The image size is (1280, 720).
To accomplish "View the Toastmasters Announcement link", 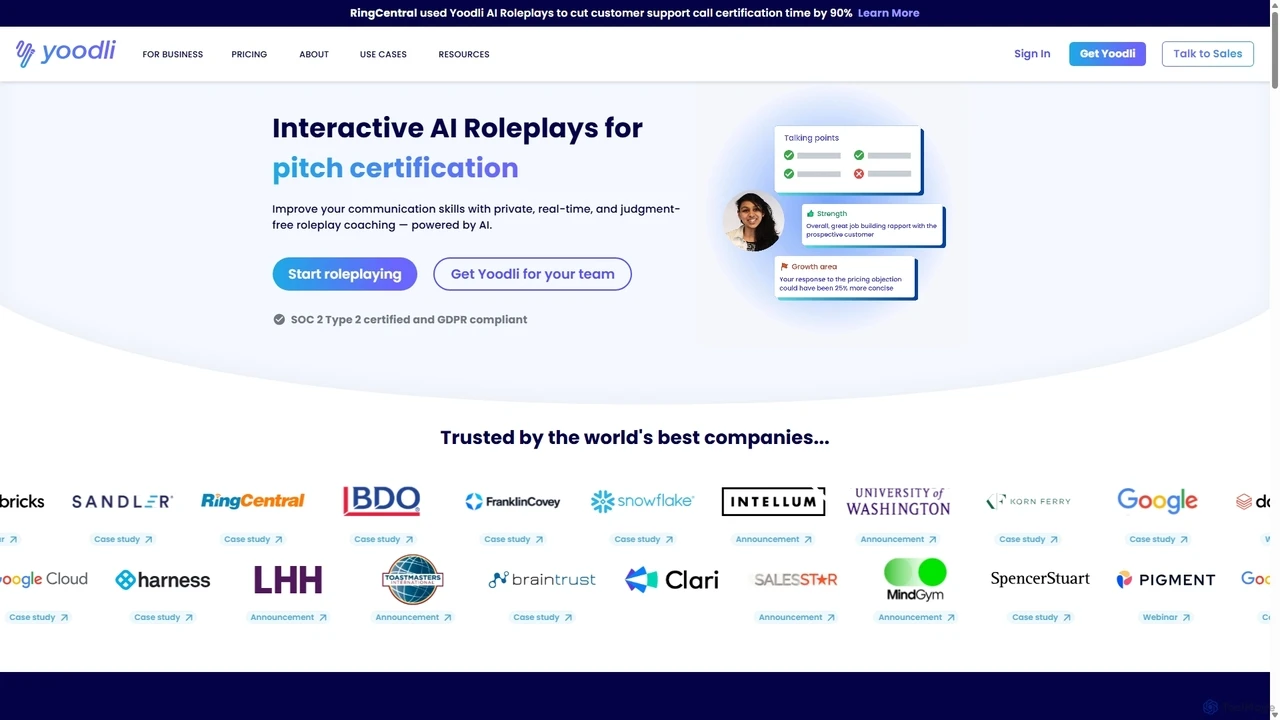I will click(413, 617).
